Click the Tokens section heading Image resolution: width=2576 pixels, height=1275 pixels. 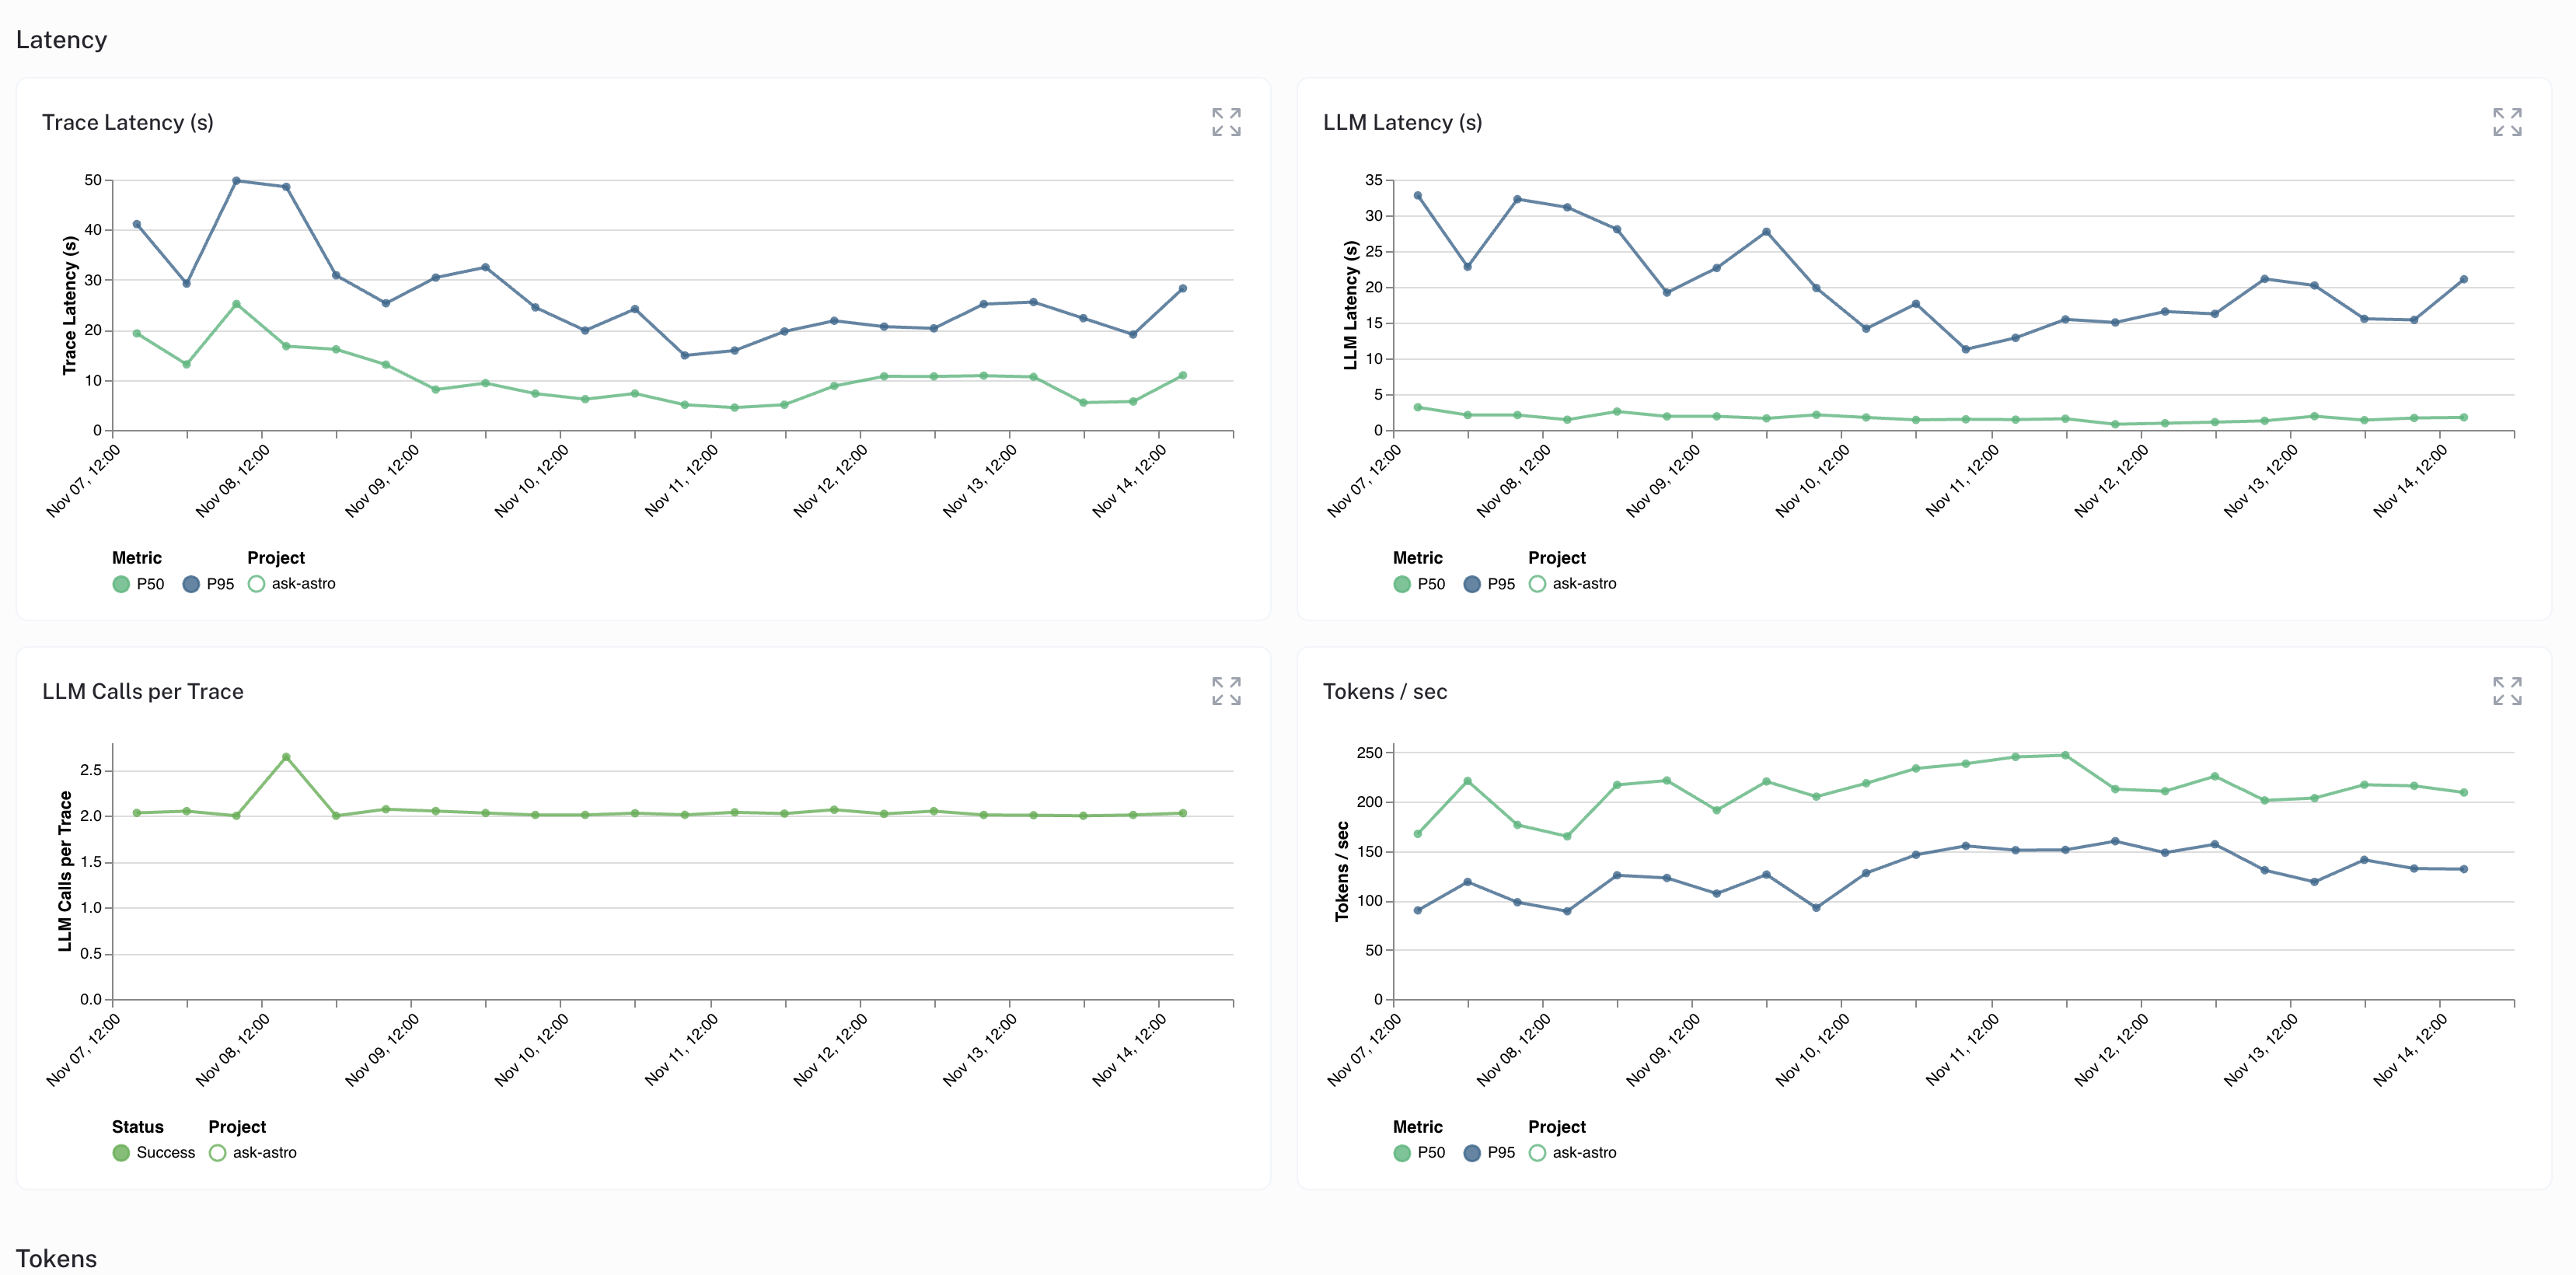(x=56, y=1258)
